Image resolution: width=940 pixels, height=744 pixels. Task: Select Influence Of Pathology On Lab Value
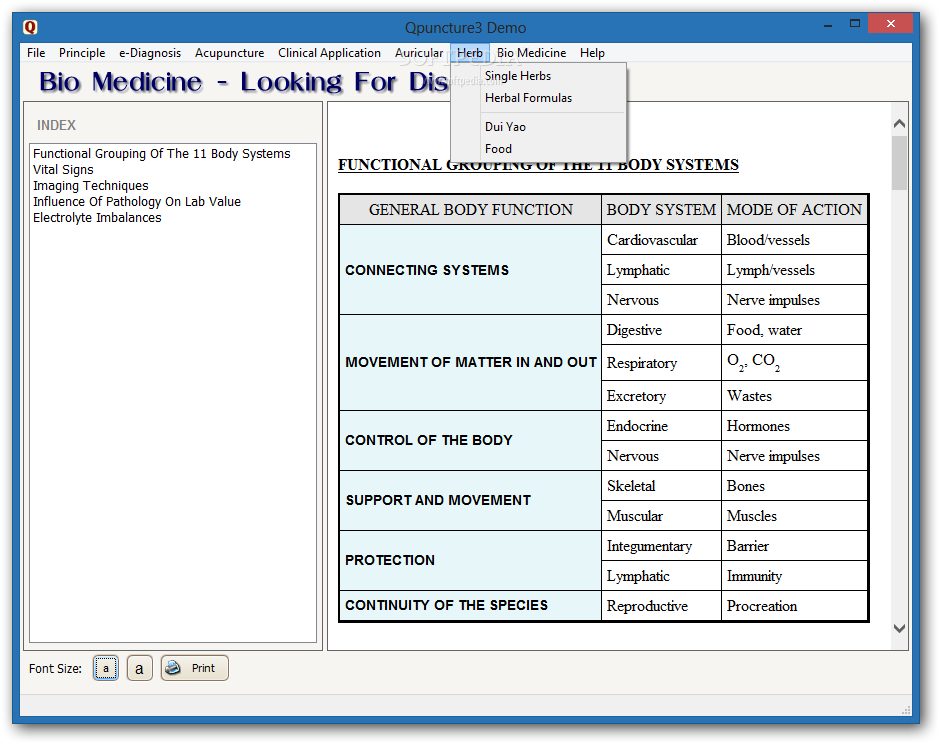click(137, 201)
